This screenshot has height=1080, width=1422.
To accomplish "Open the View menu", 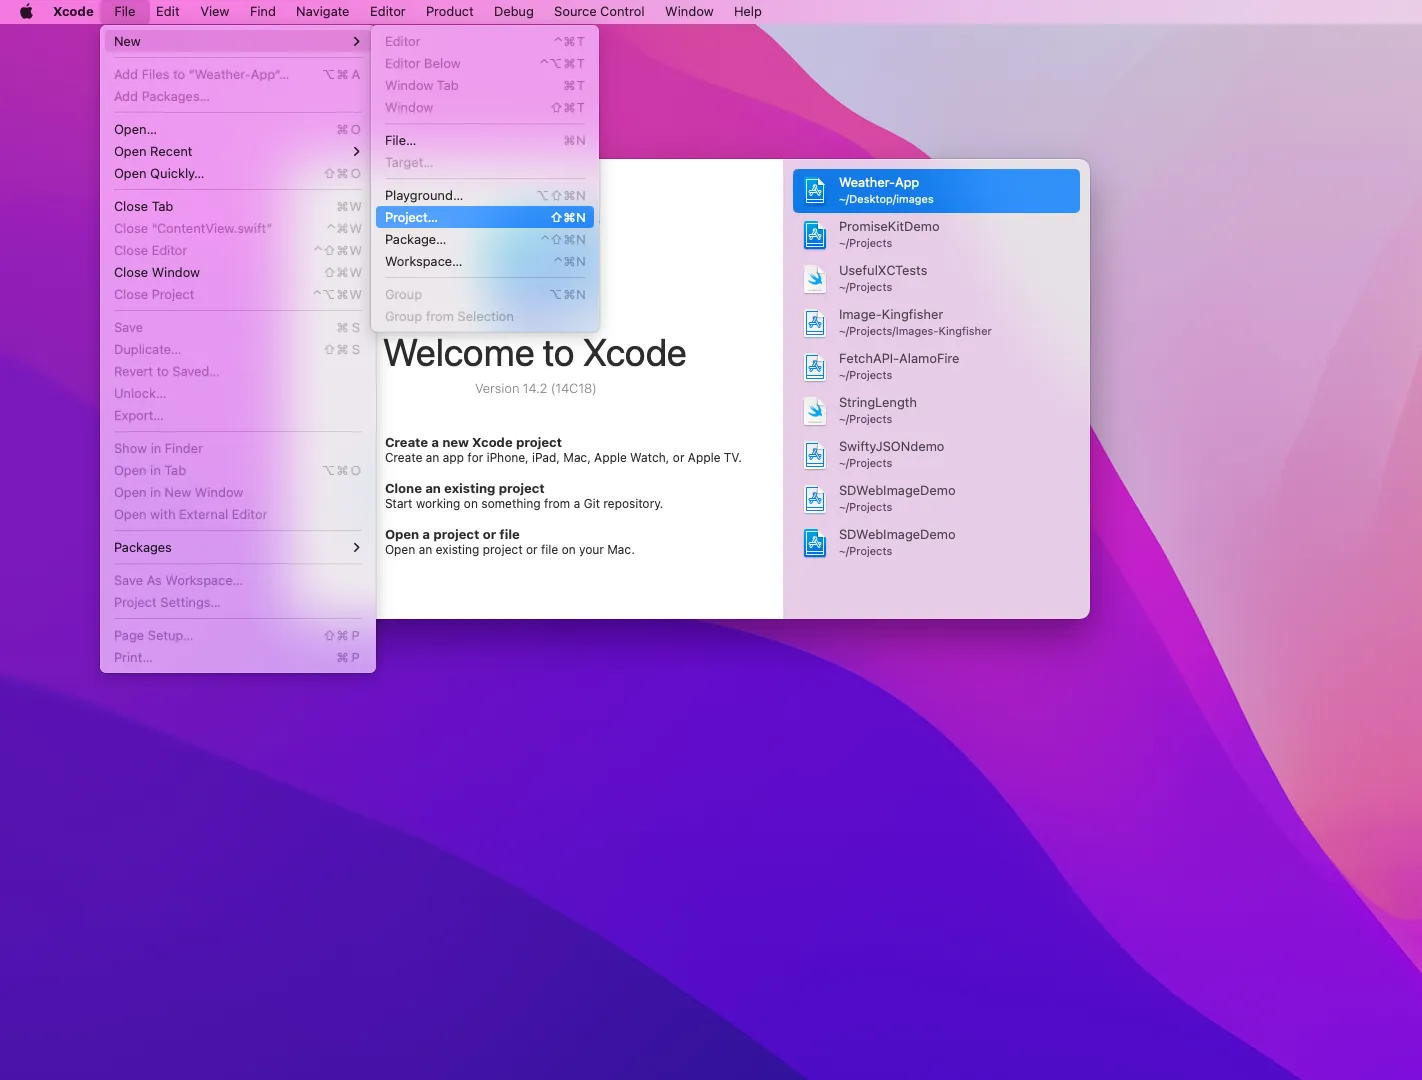I will (215, 12).
